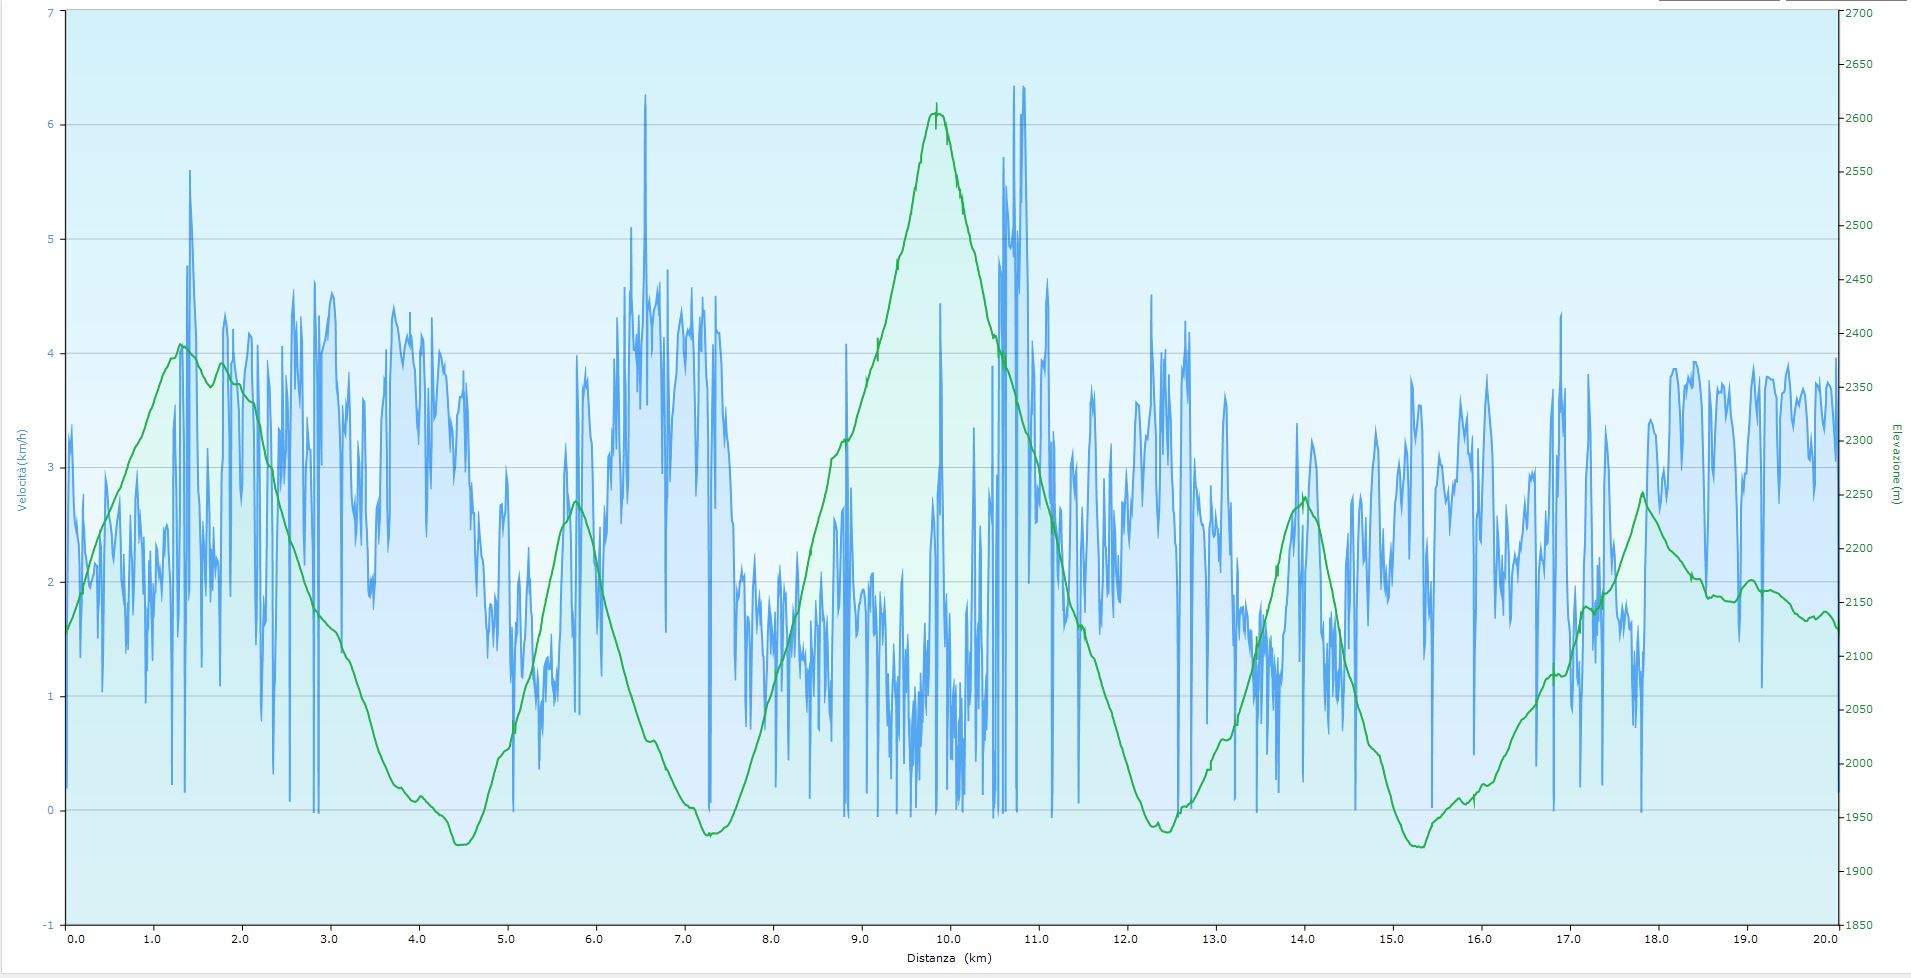
Task: Click the 2700 label on the elevation axis
Action: [x=1859, y=13]
